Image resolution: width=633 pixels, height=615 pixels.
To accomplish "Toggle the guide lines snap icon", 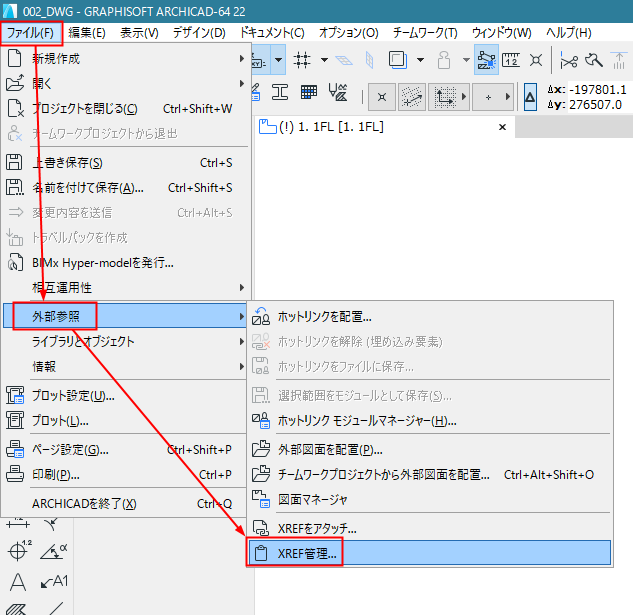I will tap(486, 60).
